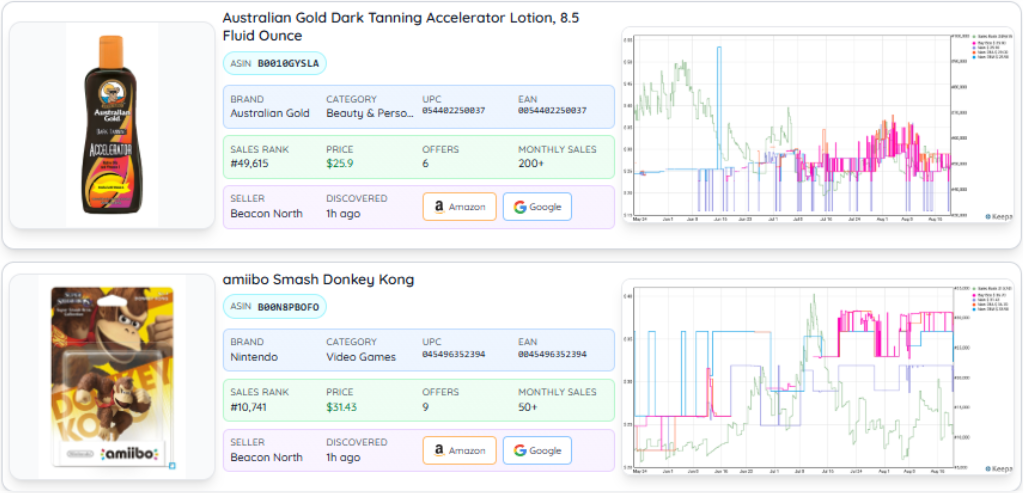This screenshot has height=493, width=1024.
Task: Click the Google logo icon on lotion card
Action: (x=520, y=207)
